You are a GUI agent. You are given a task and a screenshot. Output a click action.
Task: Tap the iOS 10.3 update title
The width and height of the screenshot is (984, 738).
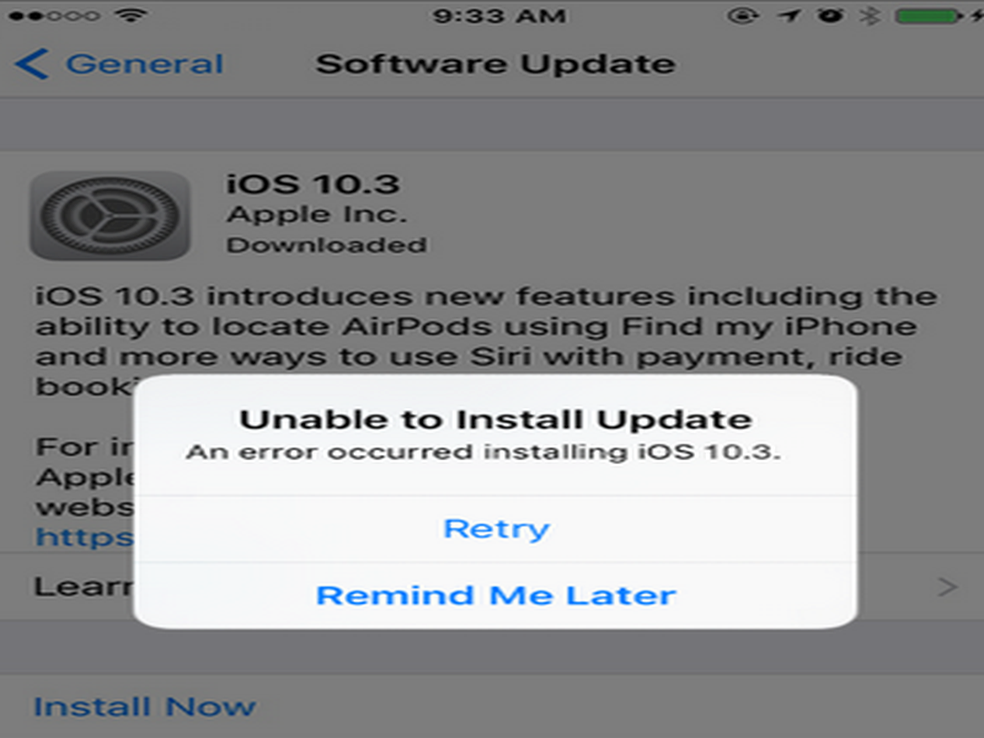coord(313,184)
